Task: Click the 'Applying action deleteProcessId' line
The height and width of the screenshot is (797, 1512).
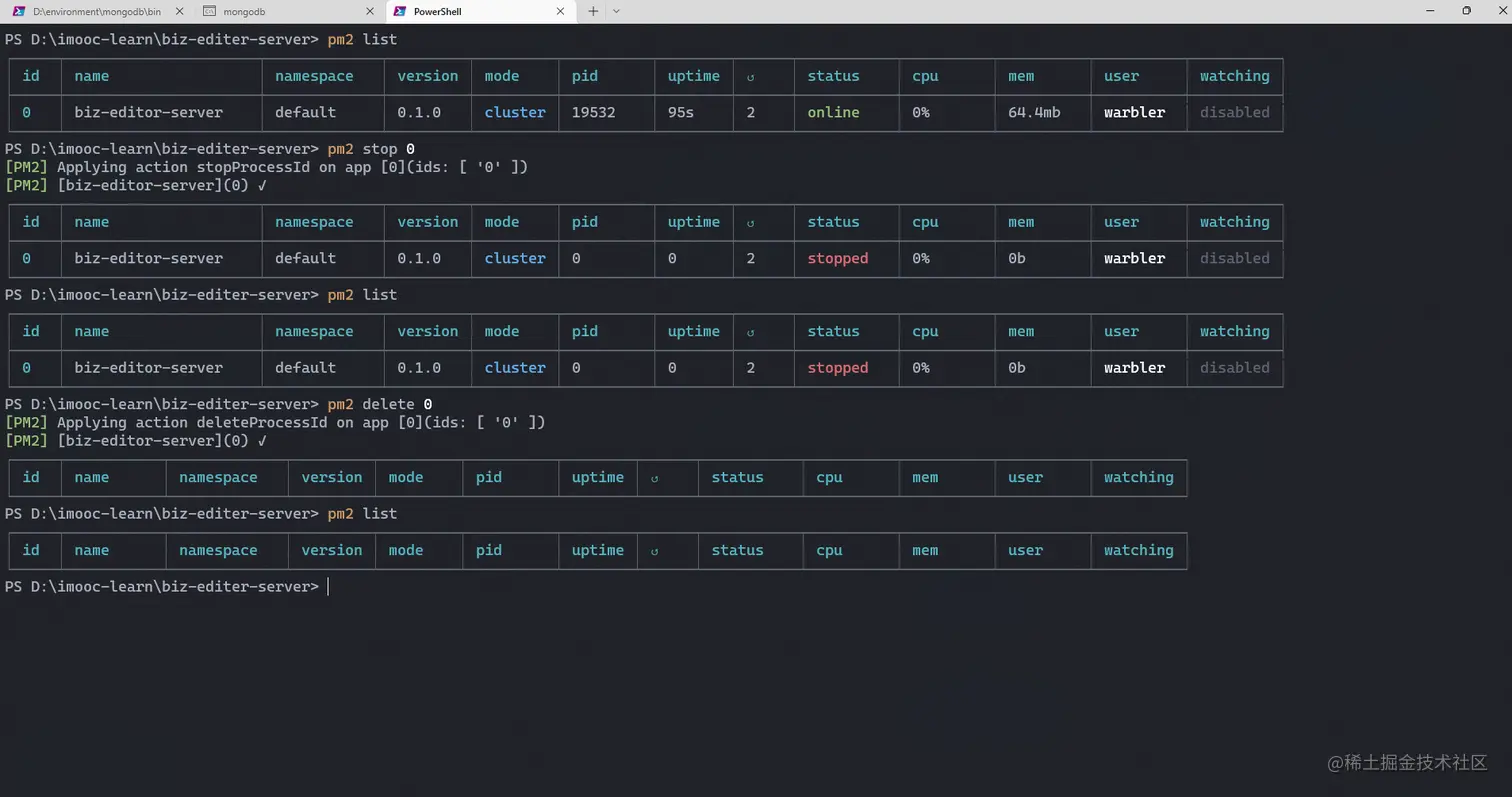Action: (275, 422)
